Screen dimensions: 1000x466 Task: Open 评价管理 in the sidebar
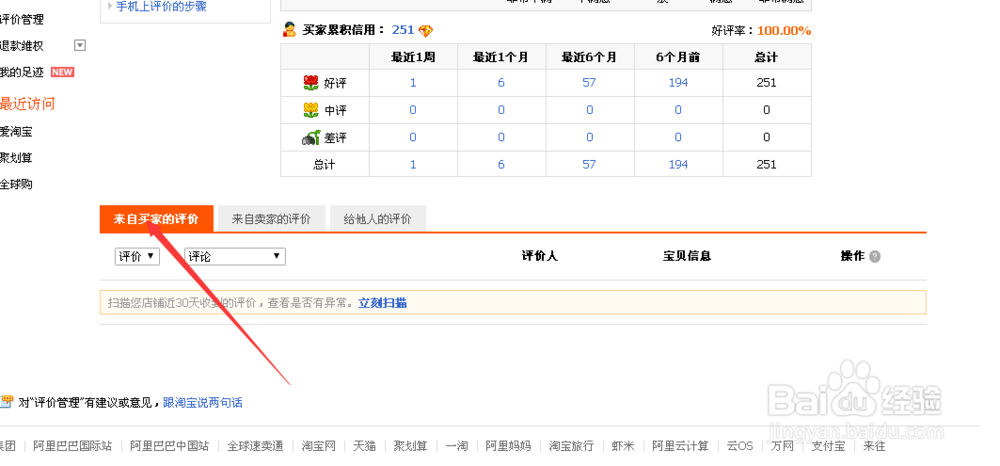tap(22, 20)
